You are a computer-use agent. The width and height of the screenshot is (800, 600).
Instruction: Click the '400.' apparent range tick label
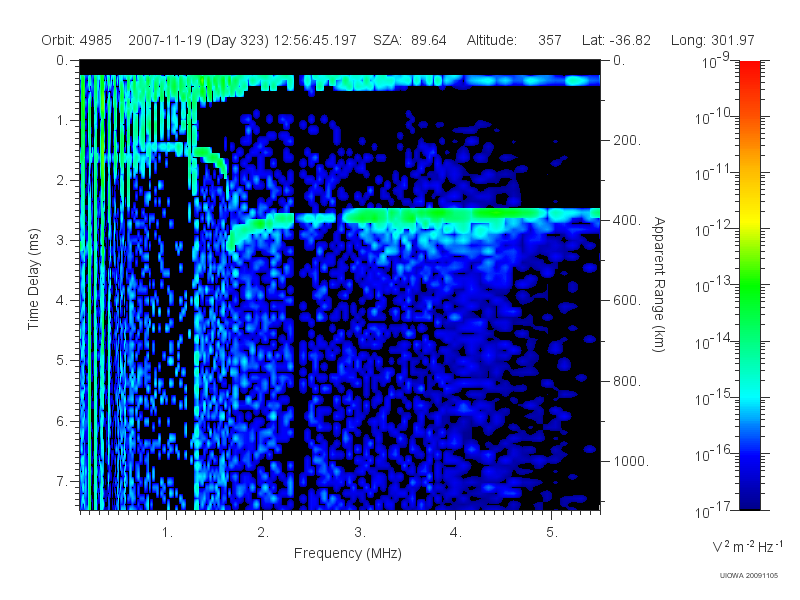coord(627,220)
